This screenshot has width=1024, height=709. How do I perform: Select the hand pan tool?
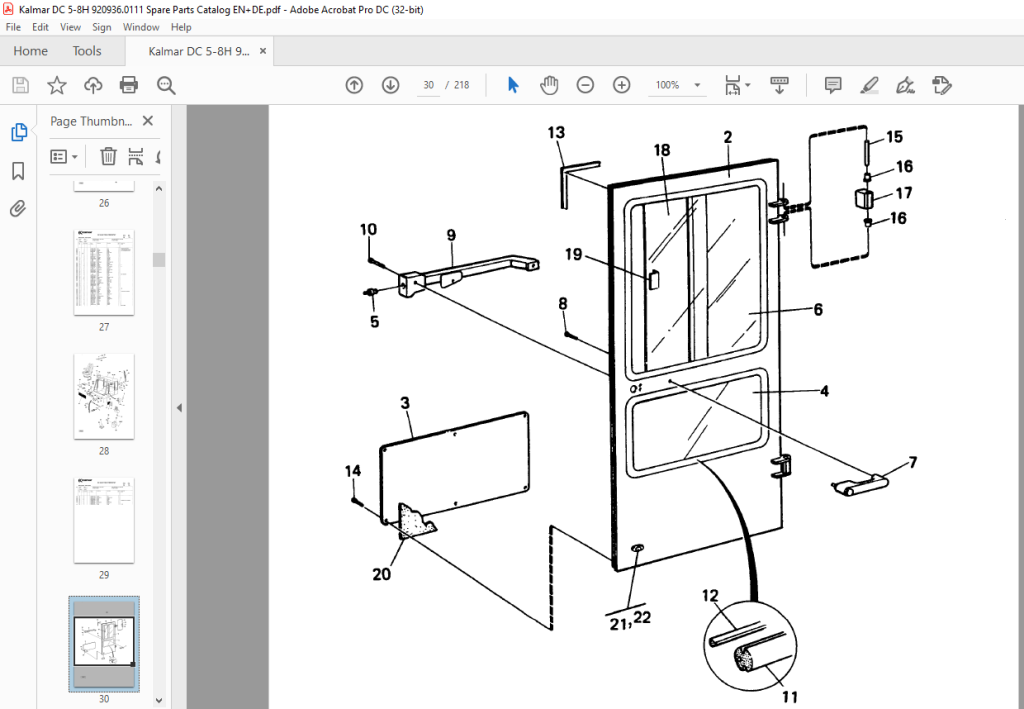[549, 85]
